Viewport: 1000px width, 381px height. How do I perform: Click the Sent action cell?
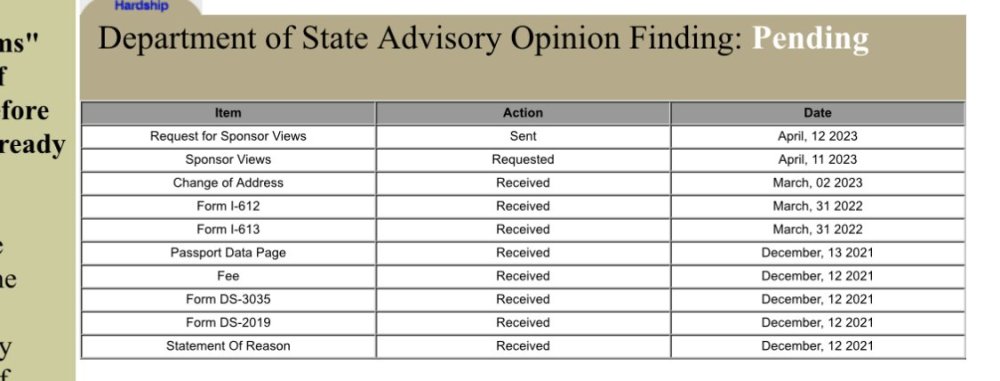[523, 137]
